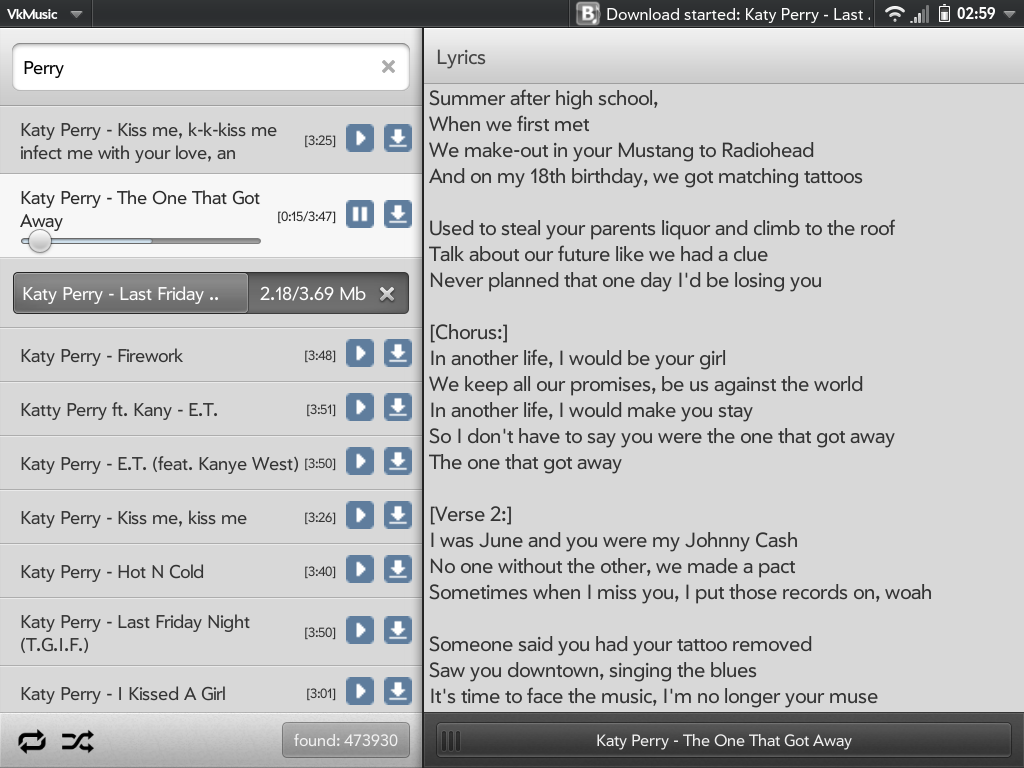Click the found: 473930 results button
The image size is (1024, 768).
(345, 741)
